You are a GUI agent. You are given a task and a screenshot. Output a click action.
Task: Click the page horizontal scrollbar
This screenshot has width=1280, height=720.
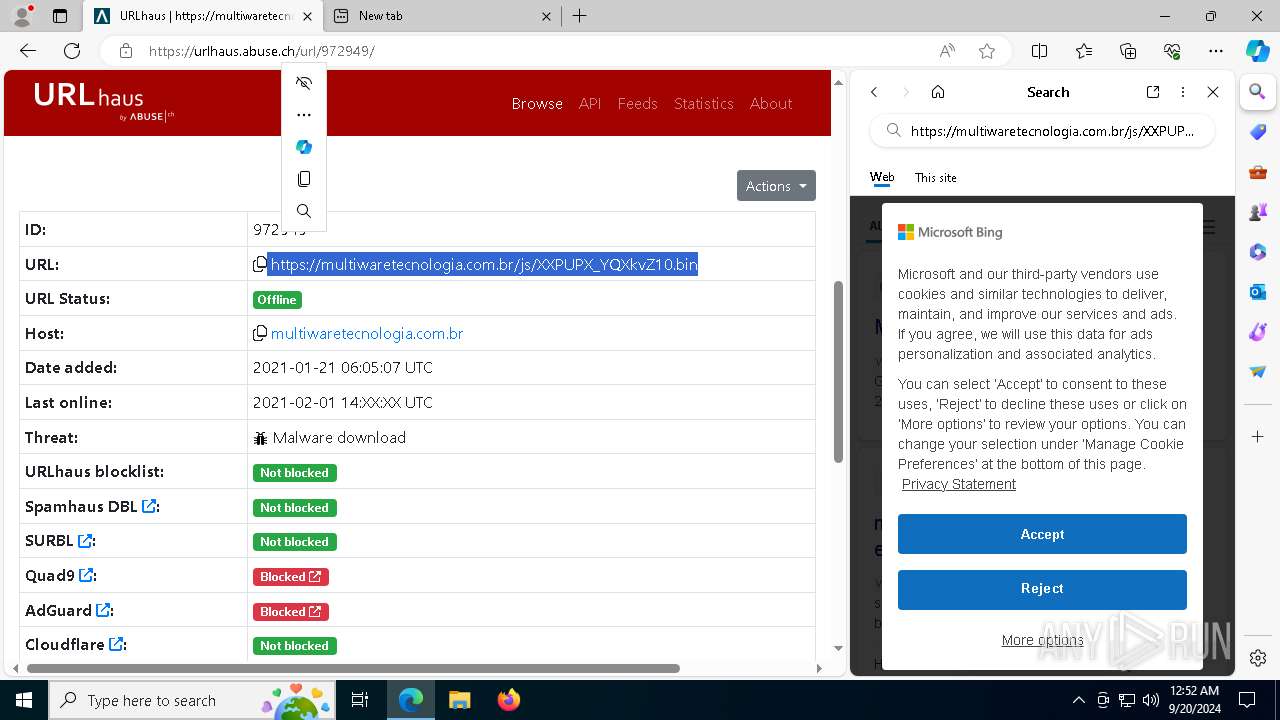pyautogui.click(x=353, y=668)
